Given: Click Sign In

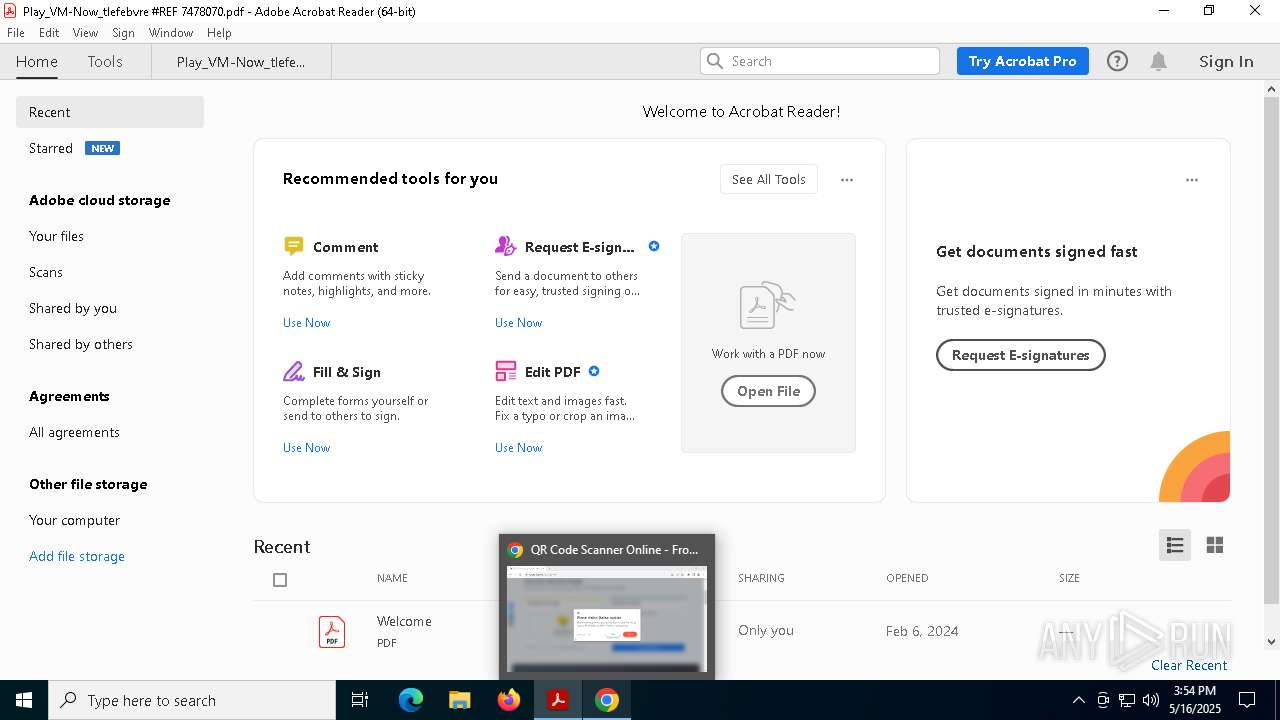Looking at the screenshot, I should 1226,61.
